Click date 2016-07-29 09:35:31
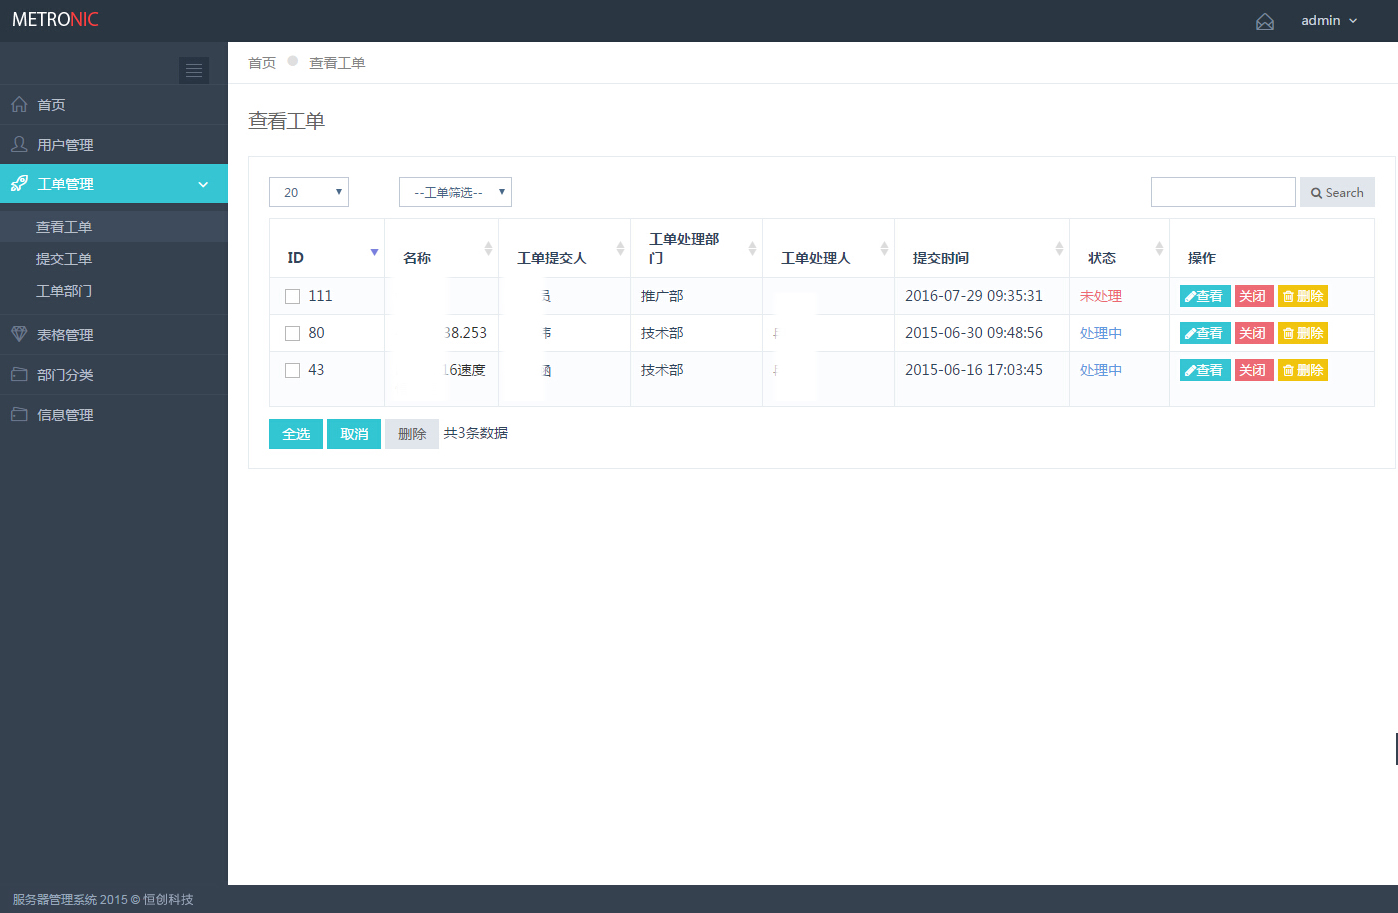1398x913 pixels. [974, 296]
